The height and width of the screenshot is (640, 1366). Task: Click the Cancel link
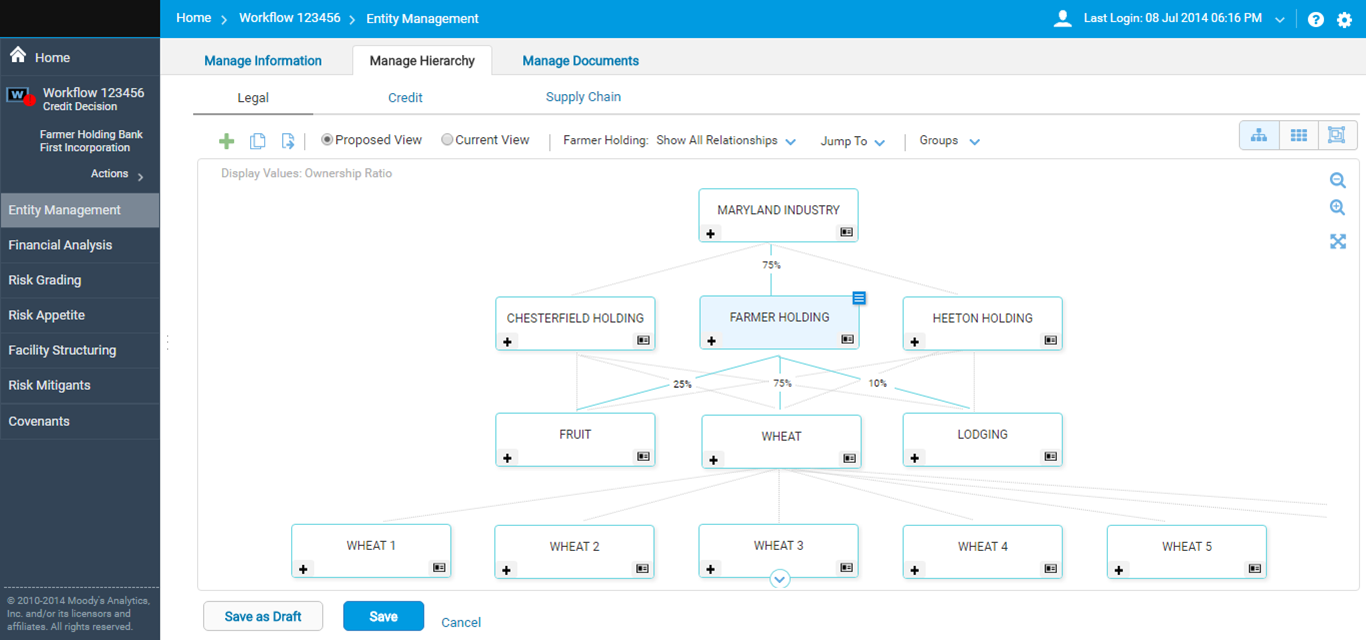[461, 622]
